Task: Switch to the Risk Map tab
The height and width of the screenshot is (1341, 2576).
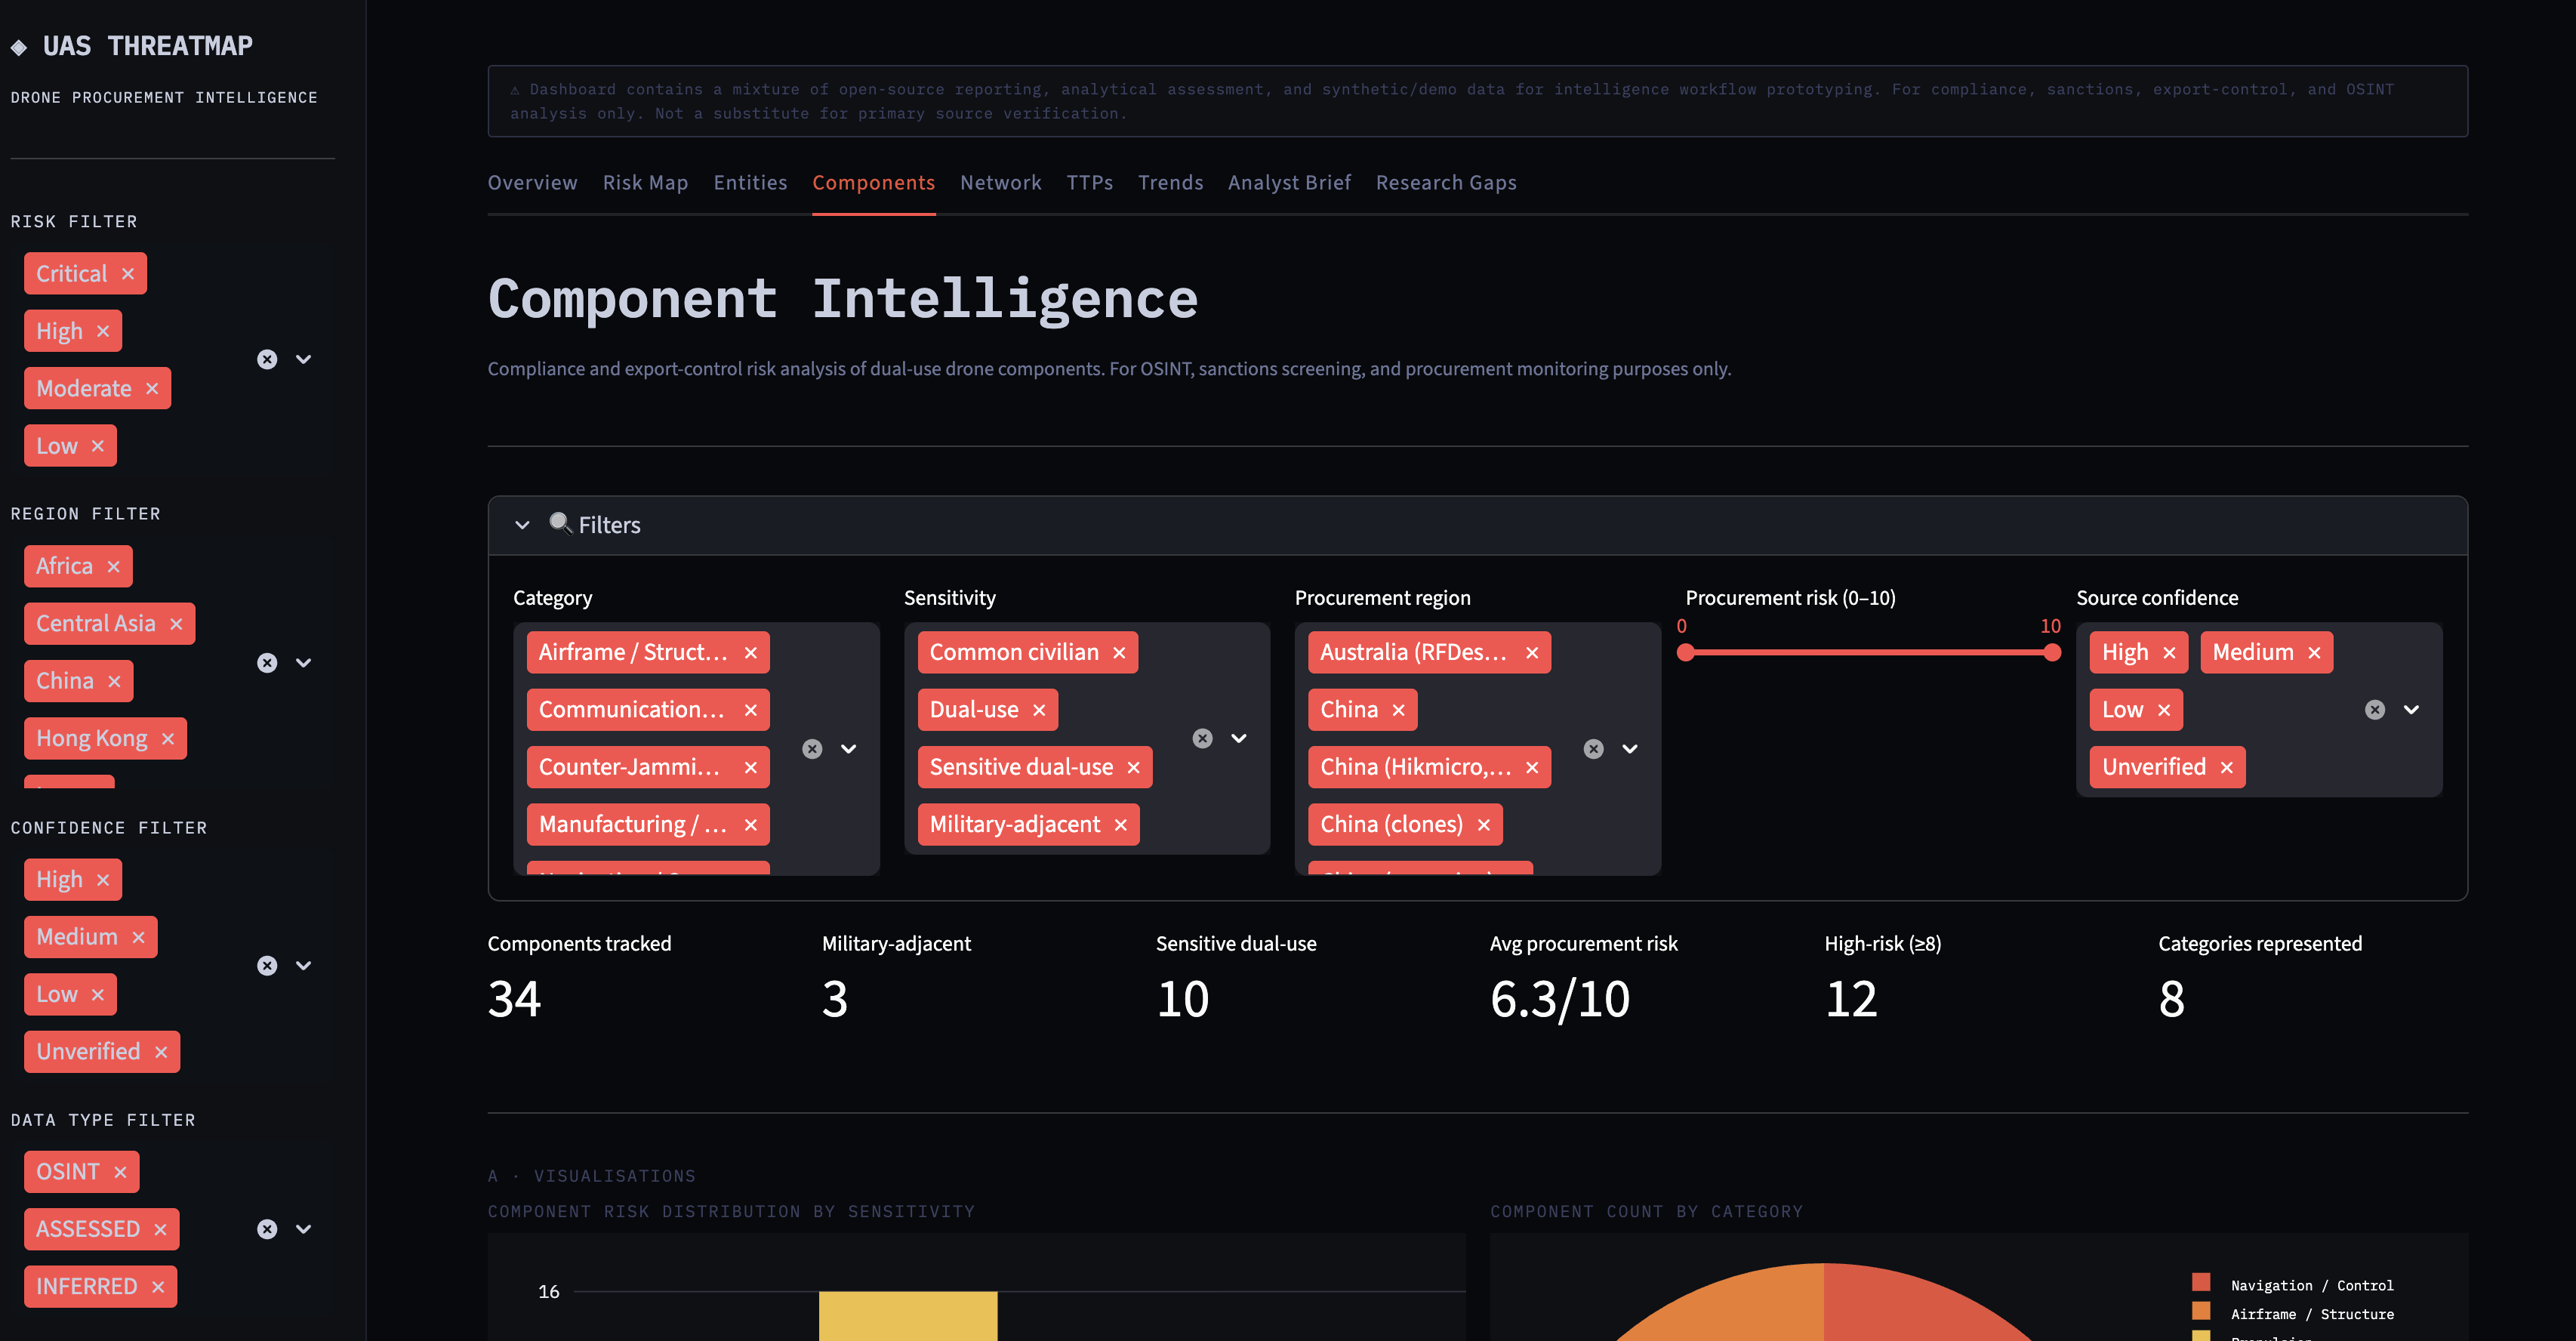Action: coord(645,183)
